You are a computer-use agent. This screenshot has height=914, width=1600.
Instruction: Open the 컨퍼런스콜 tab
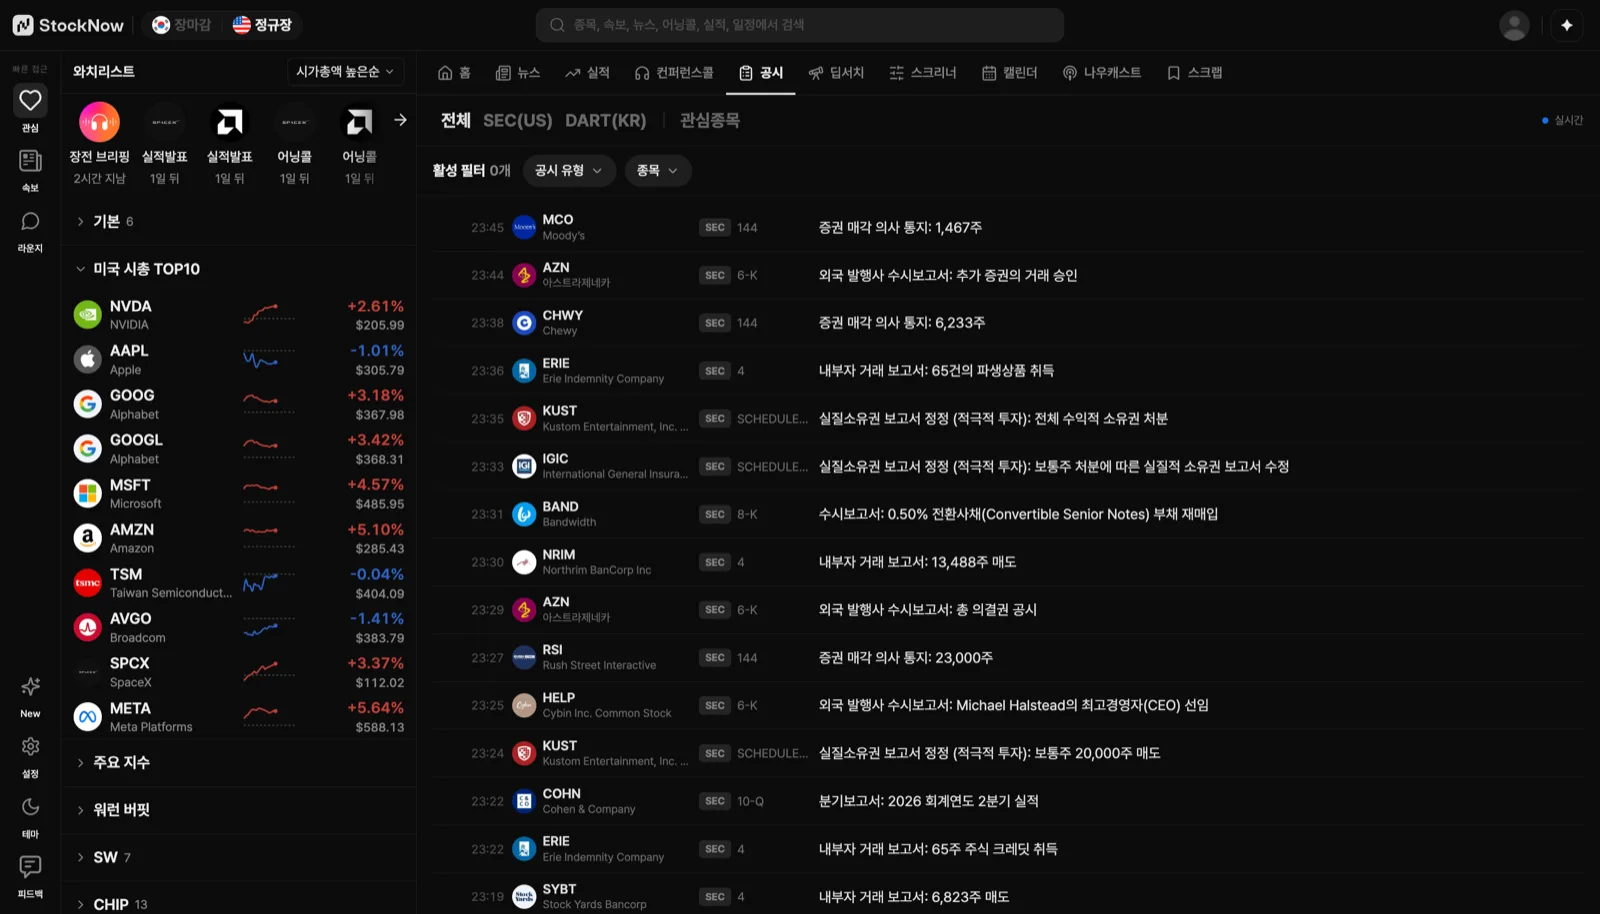(674, 73)
